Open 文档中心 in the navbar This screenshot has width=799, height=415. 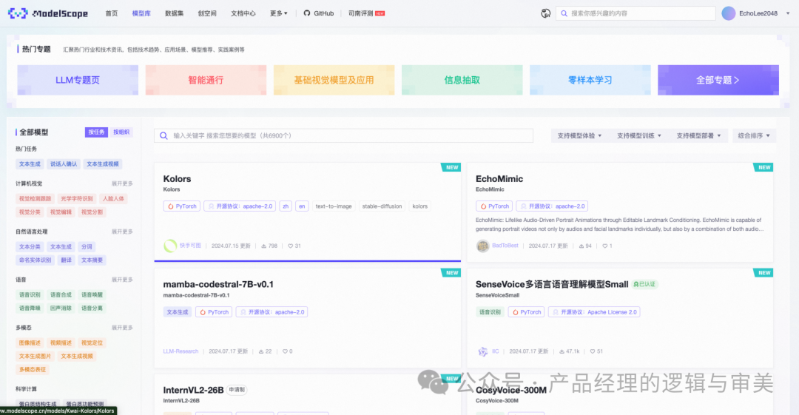(243, 13)
